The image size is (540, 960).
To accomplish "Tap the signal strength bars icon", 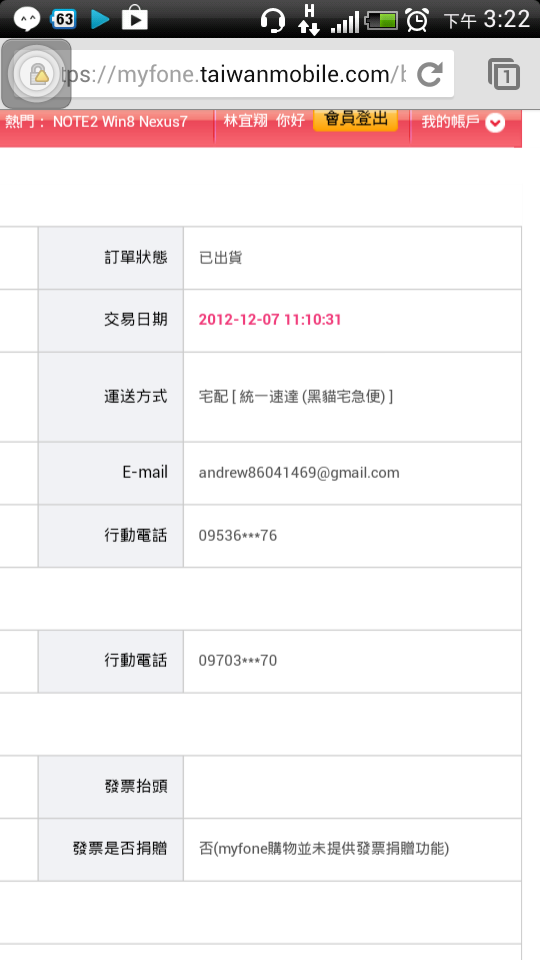I will click(x=345, y=22).
